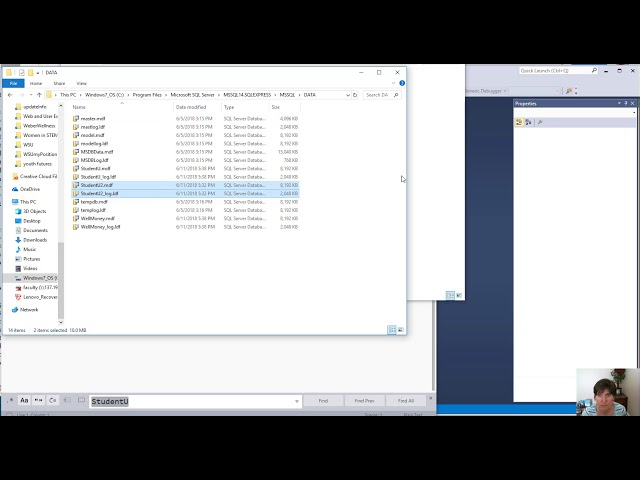Click the magnifier icon in Explorer search
This screenshot has height=480, width=640.
[x=396, y=95]
